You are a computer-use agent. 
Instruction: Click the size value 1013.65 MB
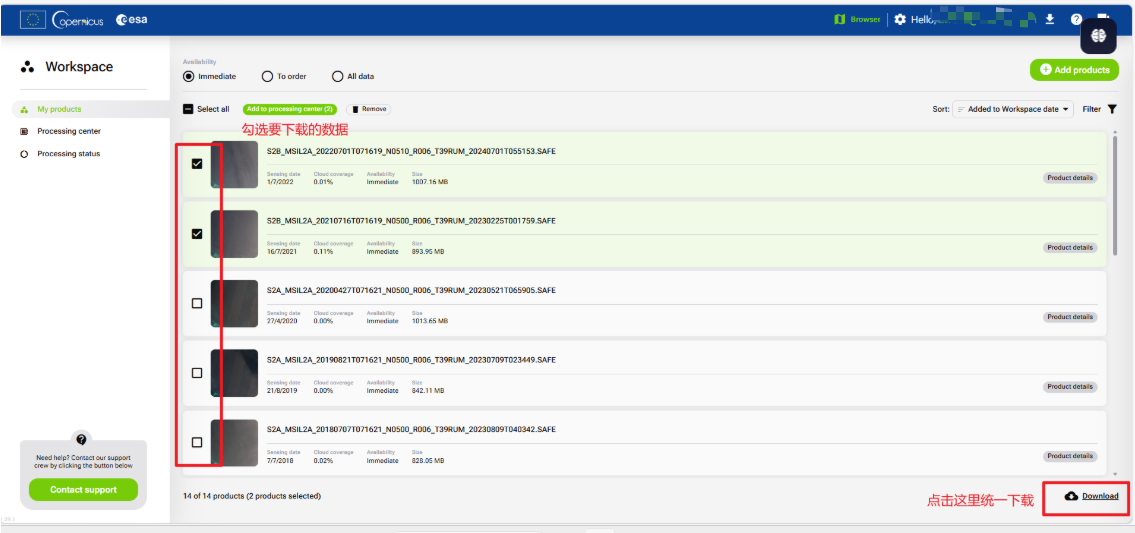click(x=430, y=321)
